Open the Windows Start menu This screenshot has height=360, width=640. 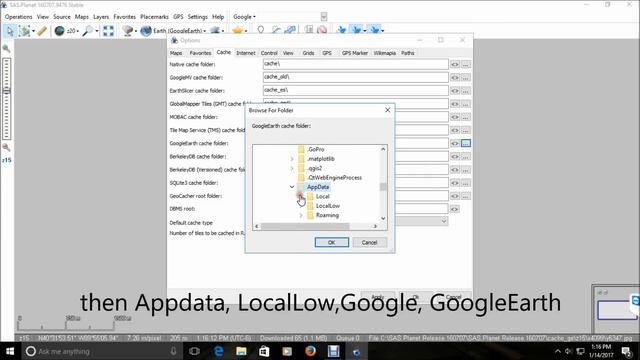tap(10, 351)
